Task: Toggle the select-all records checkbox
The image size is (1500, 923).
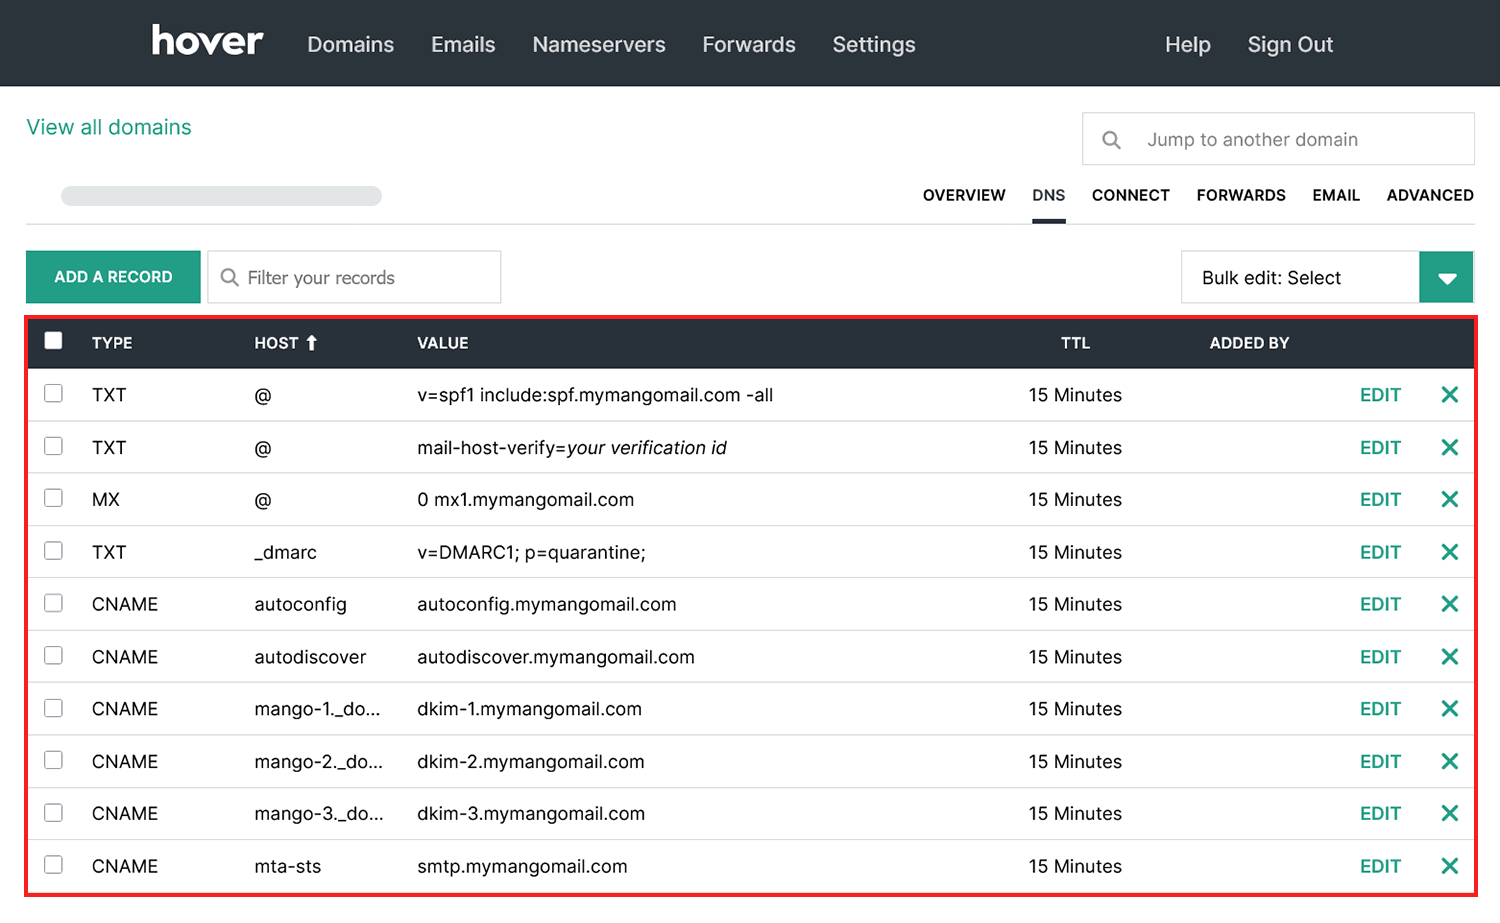Action: coord(54,341)
